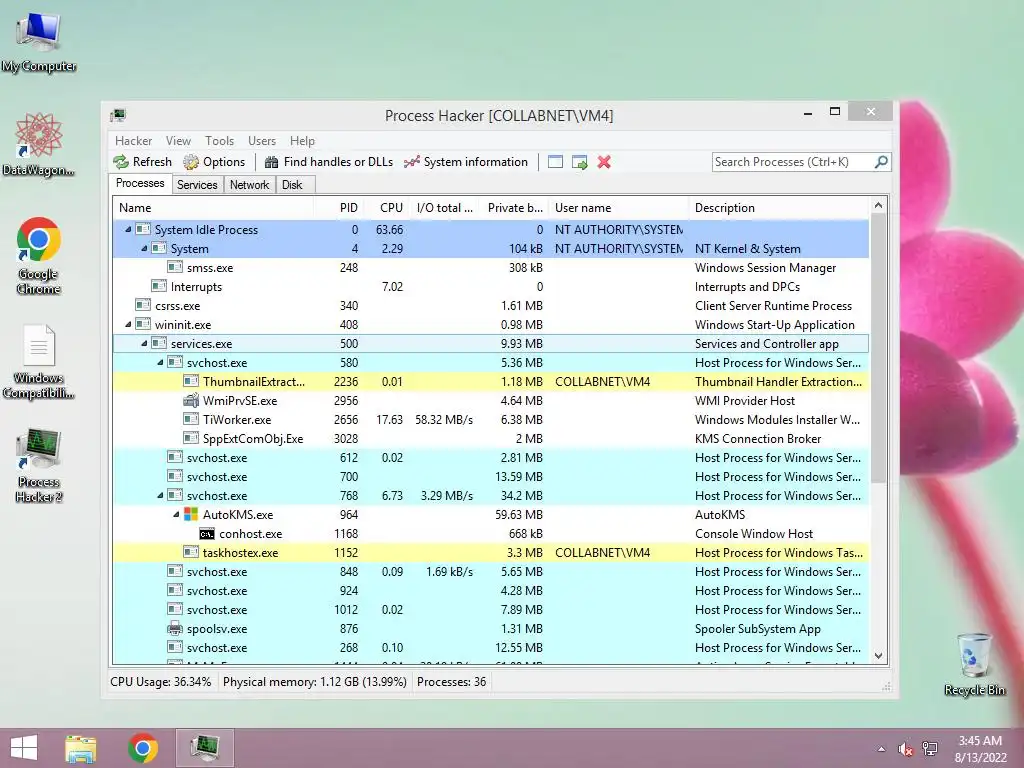Open Chrome from the taskbar
The image size is (1024, 768).
pyautogui.click(x=142, y=748)
